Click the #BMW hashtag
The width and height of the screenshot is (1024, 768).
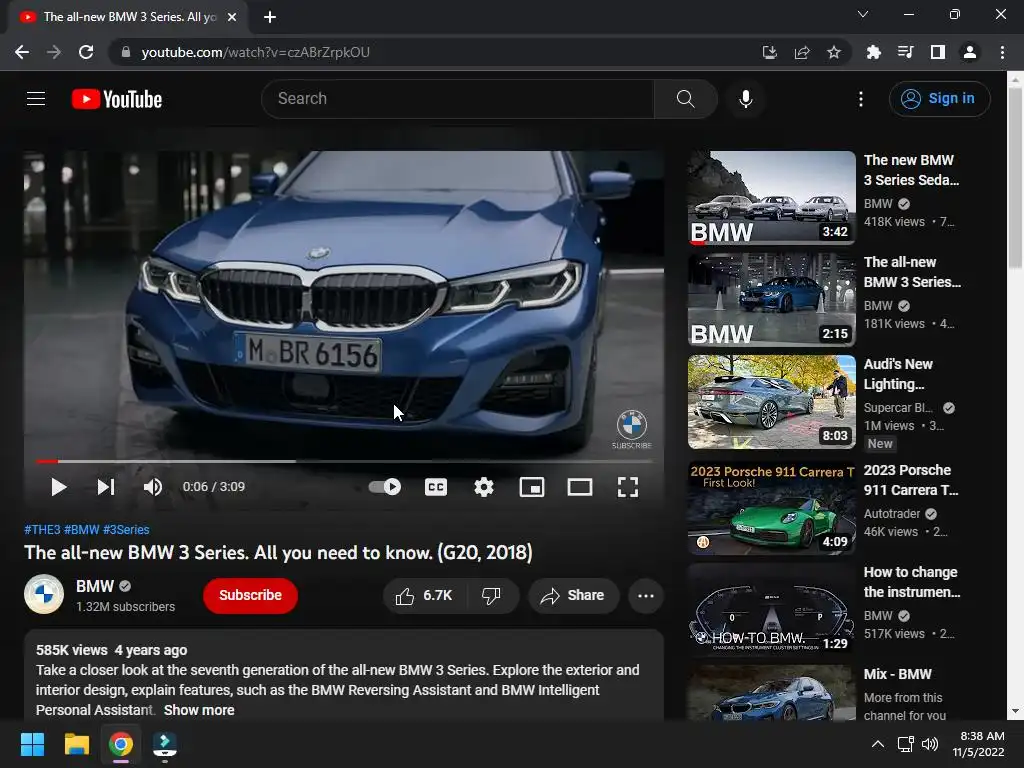pos(82,530)
